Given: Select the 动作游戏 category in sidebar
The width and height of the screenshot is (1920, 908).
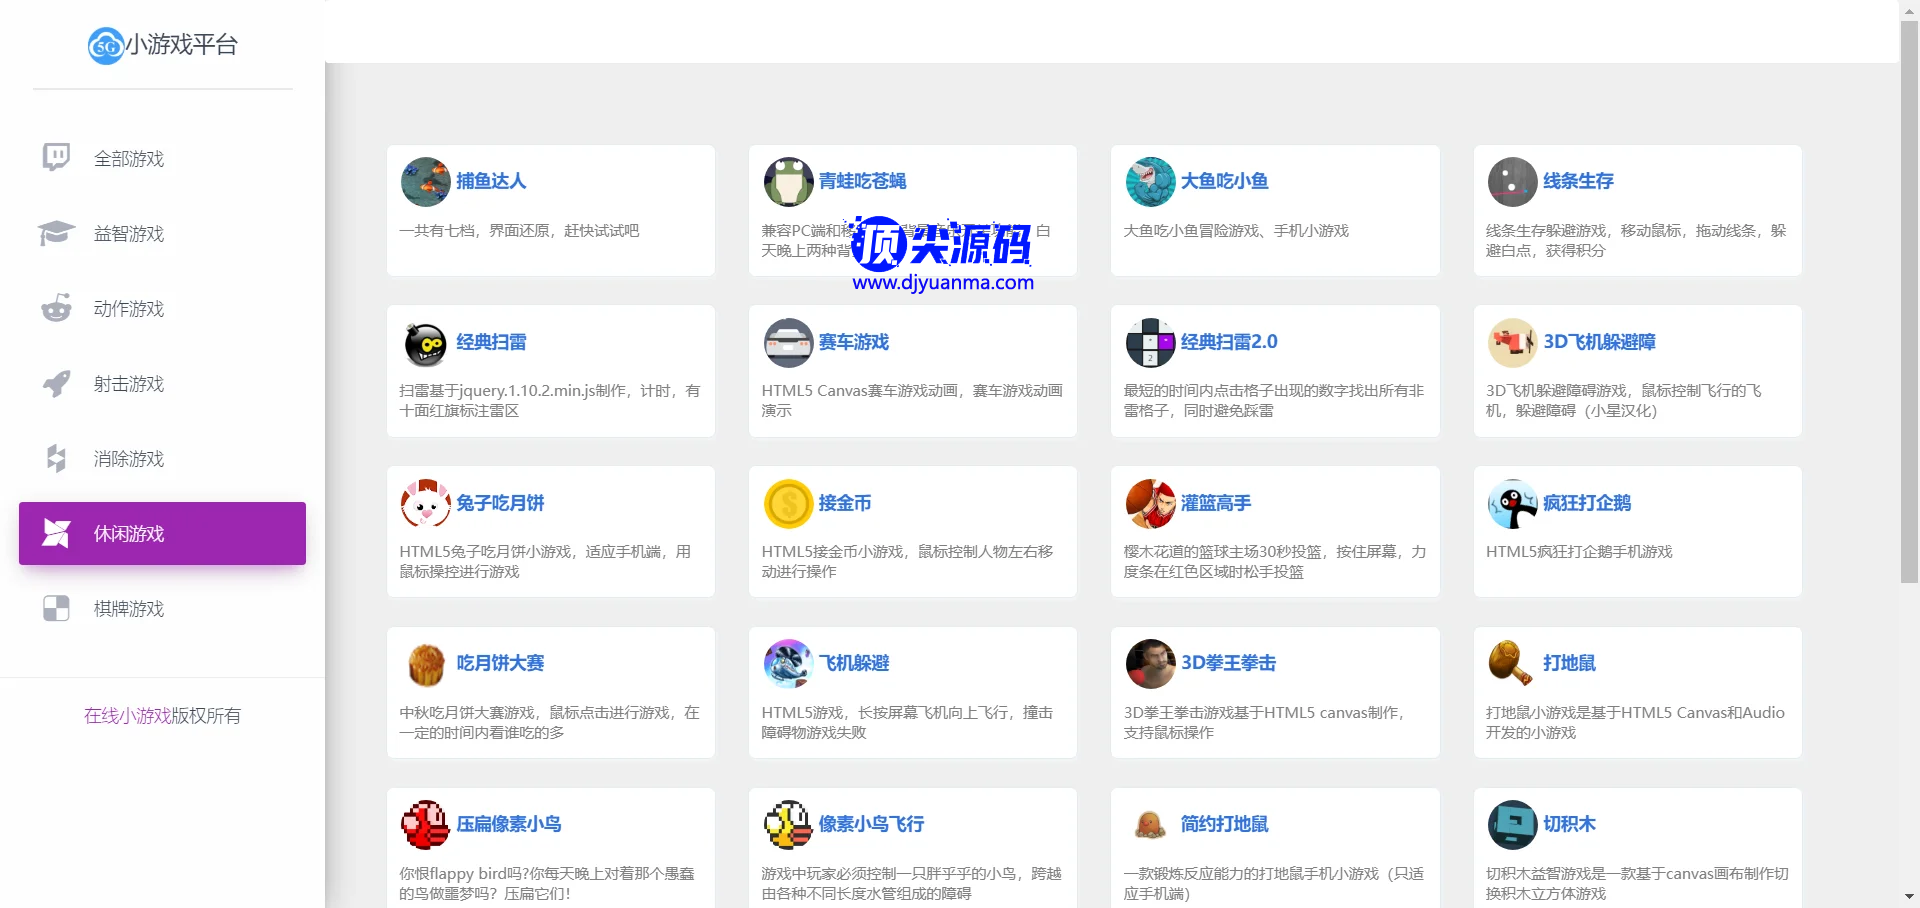Looking at the screenshot, I should point(128,309).
